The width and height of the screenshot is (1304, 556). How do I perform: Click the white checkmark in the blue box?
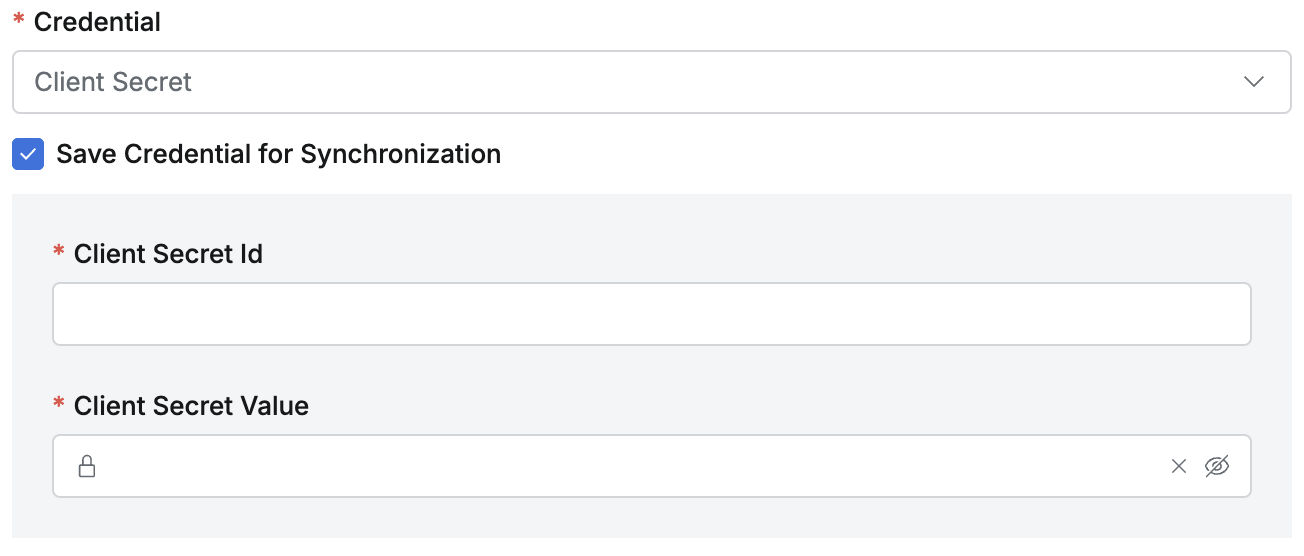tap(28, 155)
